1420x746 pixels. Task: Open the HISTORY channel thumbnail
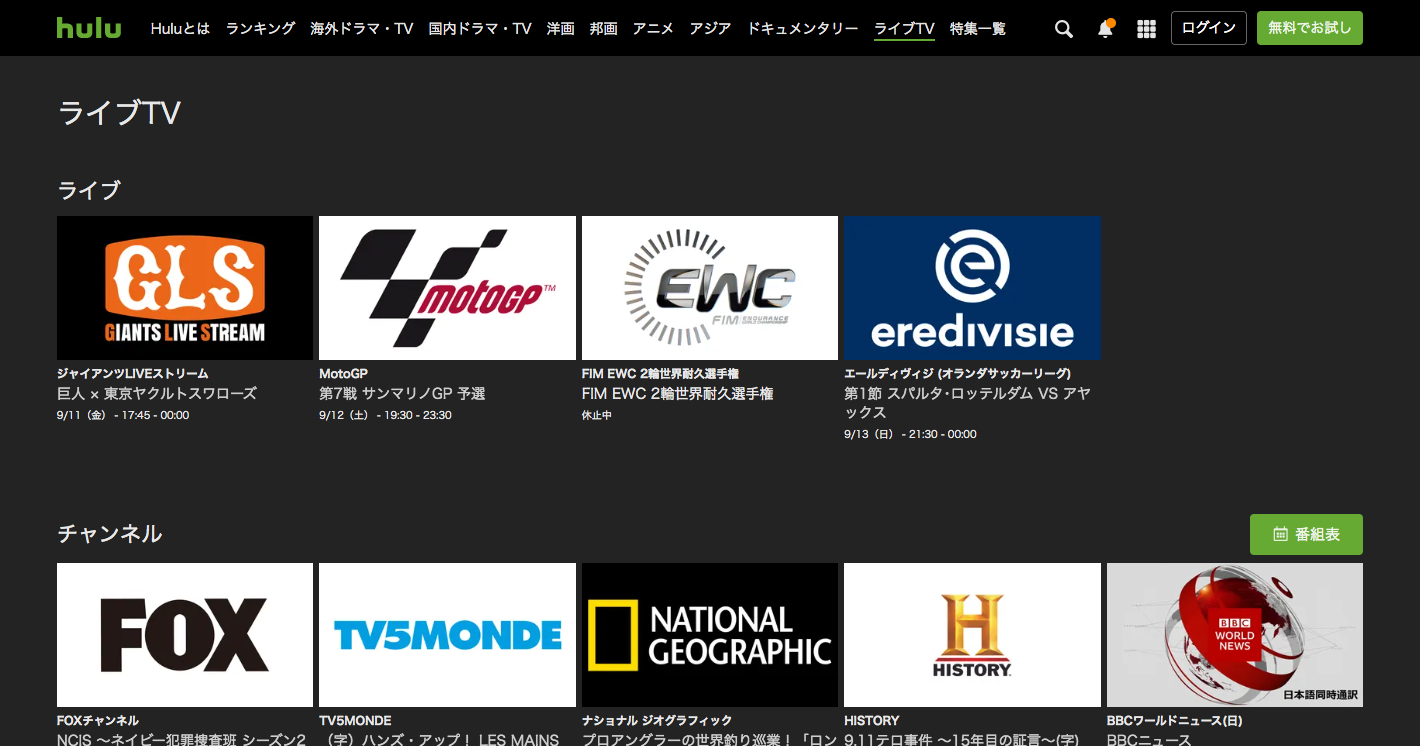(x=972, y=635)
